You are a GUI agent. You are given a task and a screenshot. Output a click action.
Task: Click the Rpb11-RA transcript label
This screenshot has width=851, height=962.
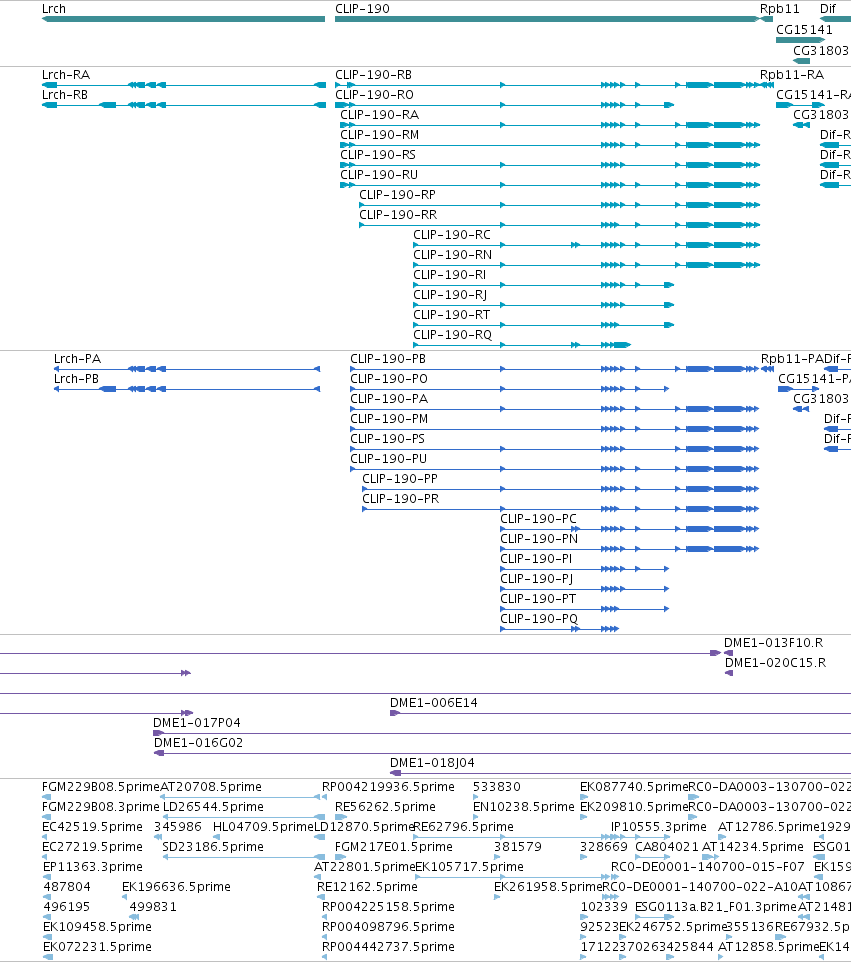point(792,75)
